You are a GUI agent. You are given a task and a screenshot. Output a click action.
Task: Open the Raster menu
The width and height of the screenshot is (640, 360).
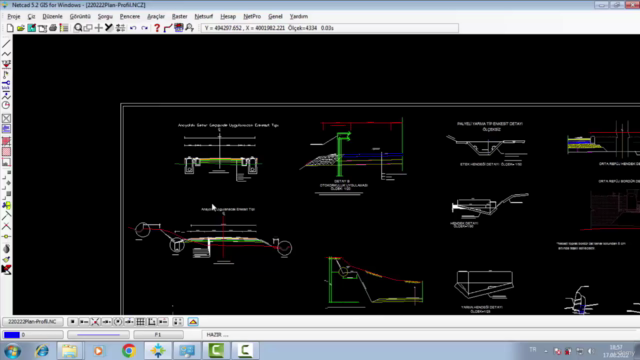point(180,16)
